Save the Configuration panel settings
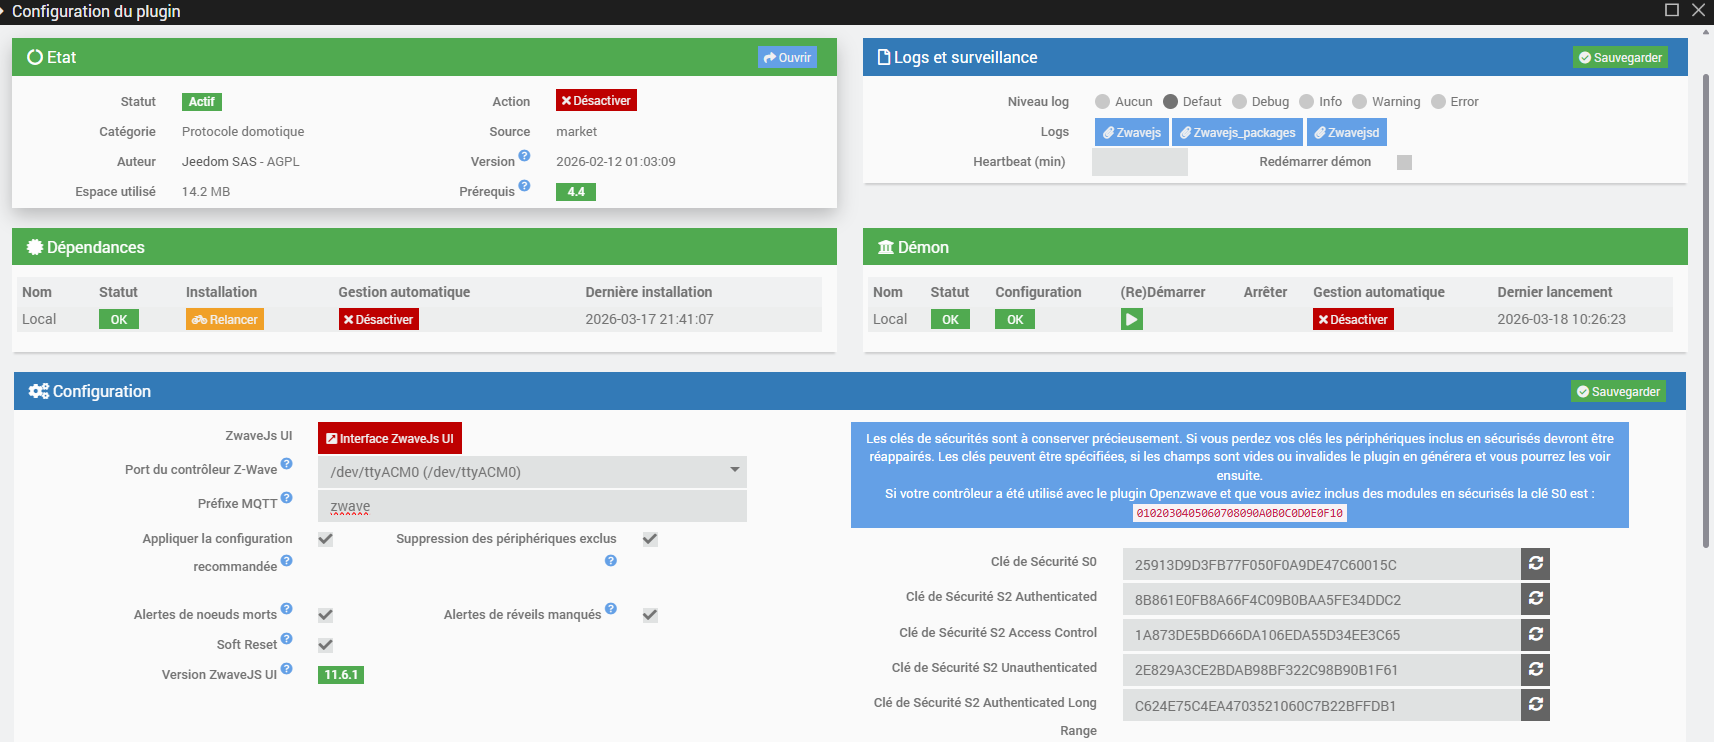Viewport: 1714px width, 742px height. point(1618,391)
